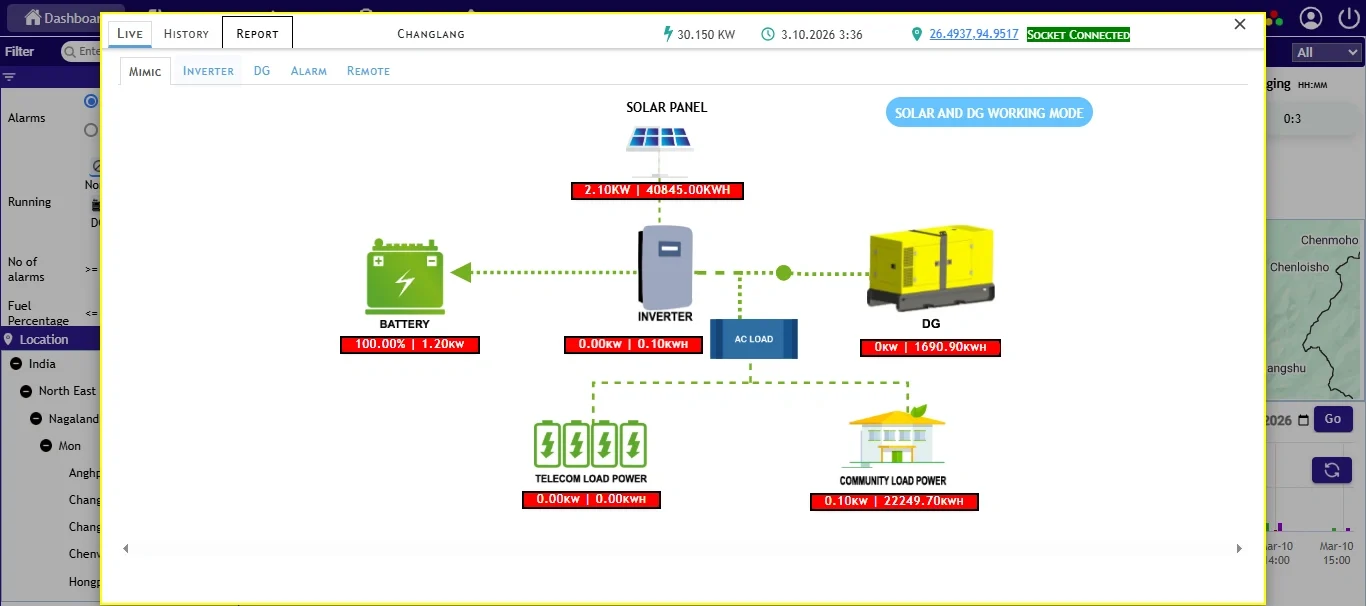1366x606 pixels.
Task: Click the AC LOAD block in the diagram
Action: (753, 339)
